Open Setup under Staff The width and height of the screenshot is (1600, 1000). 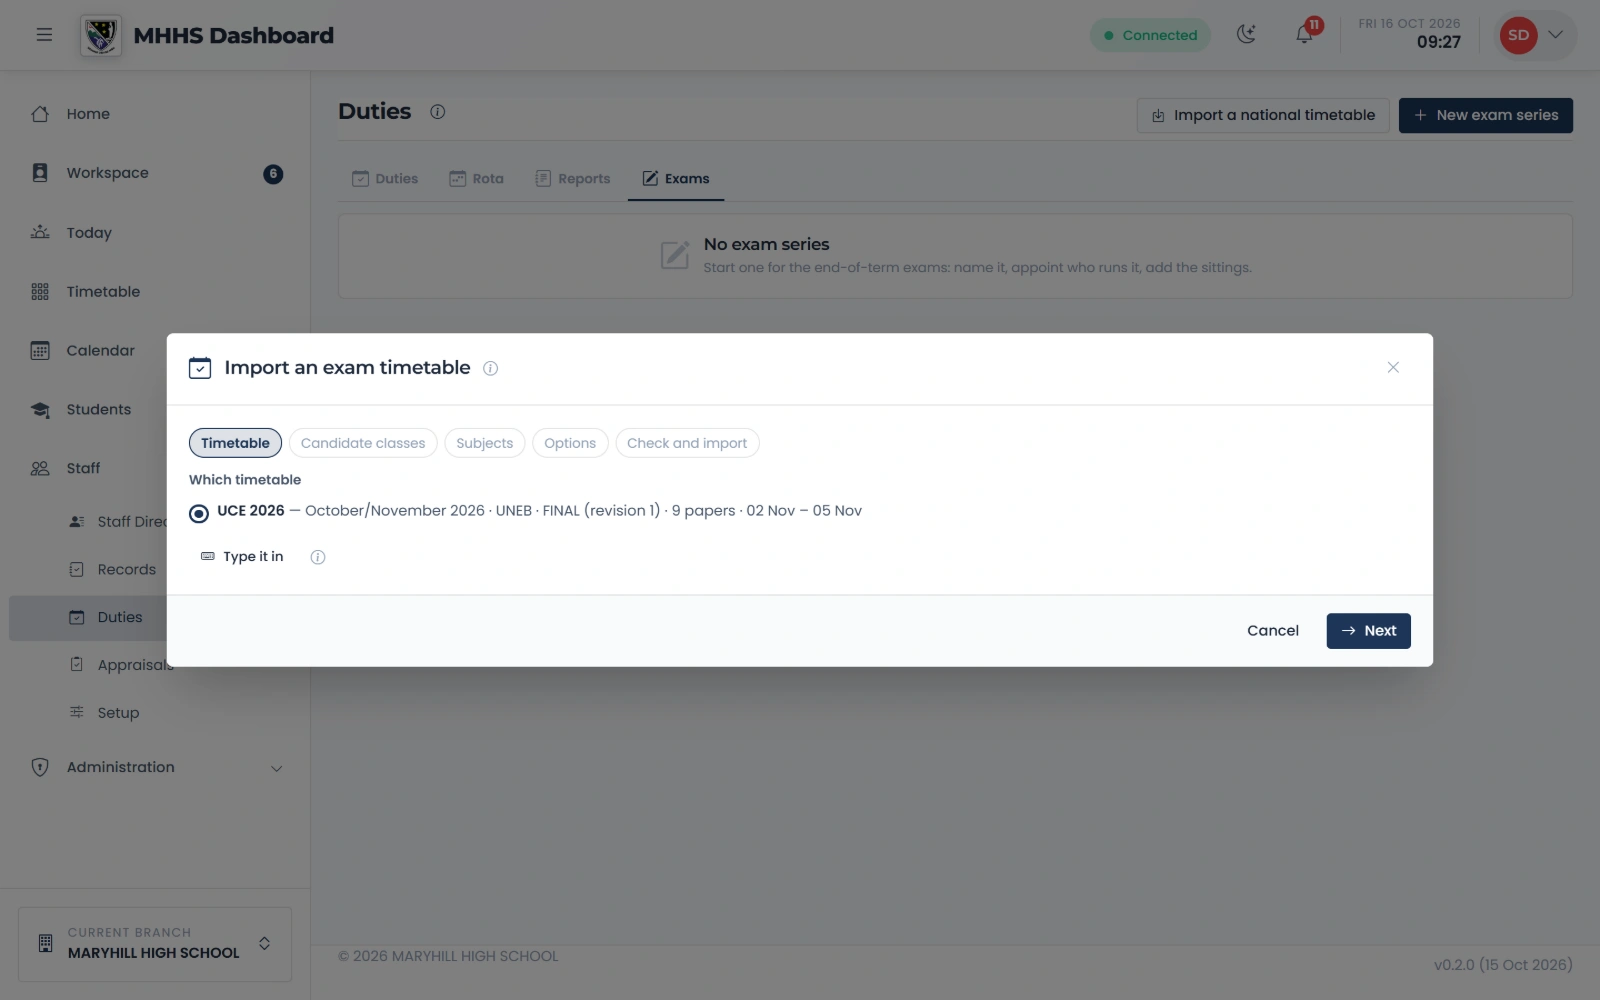pyautogui.click(x=155, y=713)
